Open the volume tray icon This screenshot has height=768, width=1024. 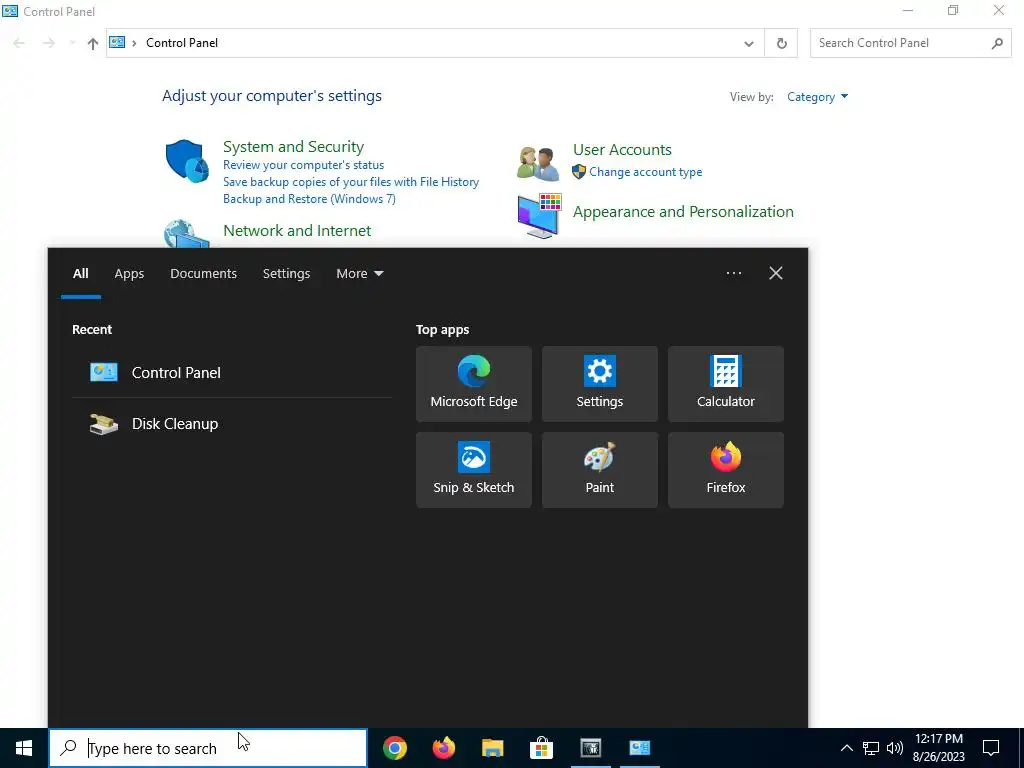(895, 748)
